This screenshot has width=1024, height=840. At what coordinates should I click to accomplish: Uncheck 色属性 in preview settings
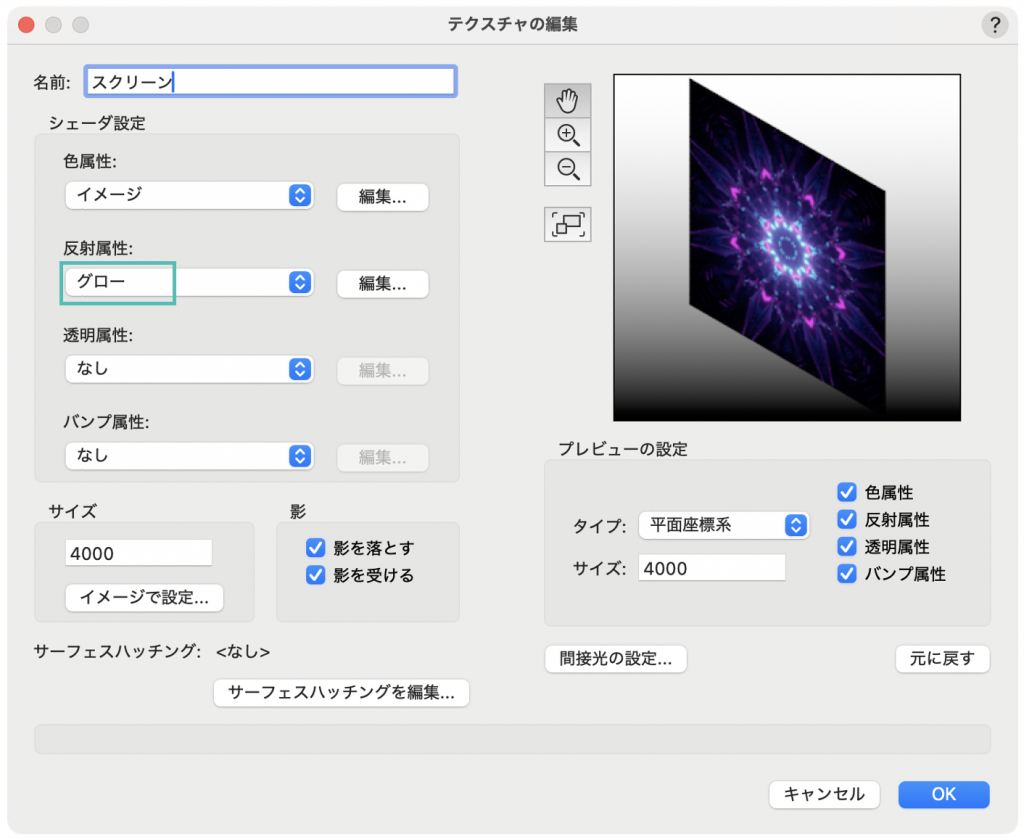846,492
